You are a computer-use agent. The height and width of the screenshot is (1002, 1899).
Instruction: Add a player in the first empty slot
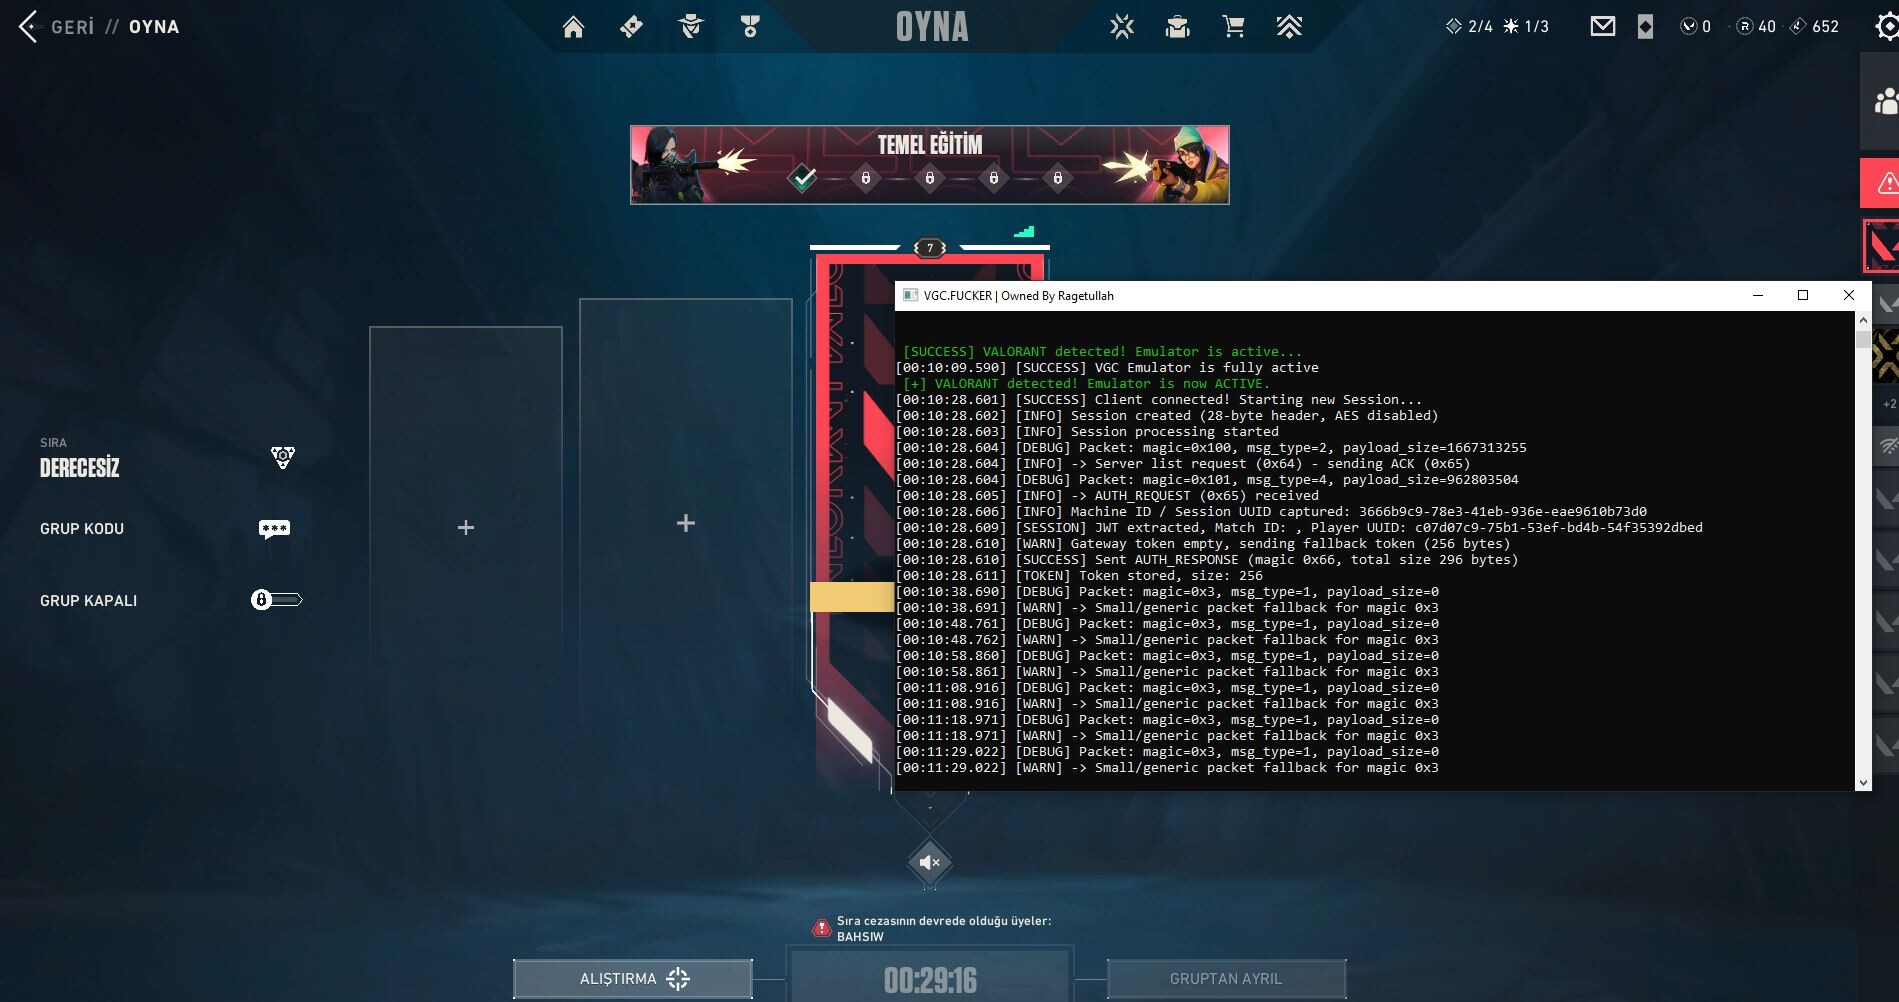pyautogui.click(x=466, y=527)
